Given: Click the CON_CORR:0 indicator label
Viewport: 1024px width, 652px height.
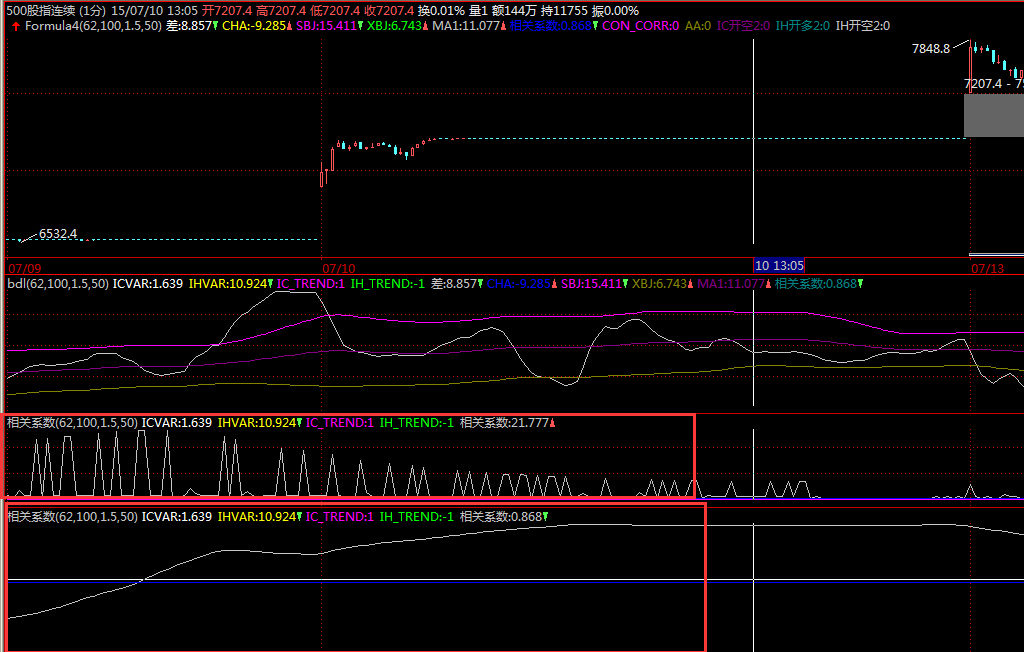Looking at the screenshot, I should click(x=639, y=26).
